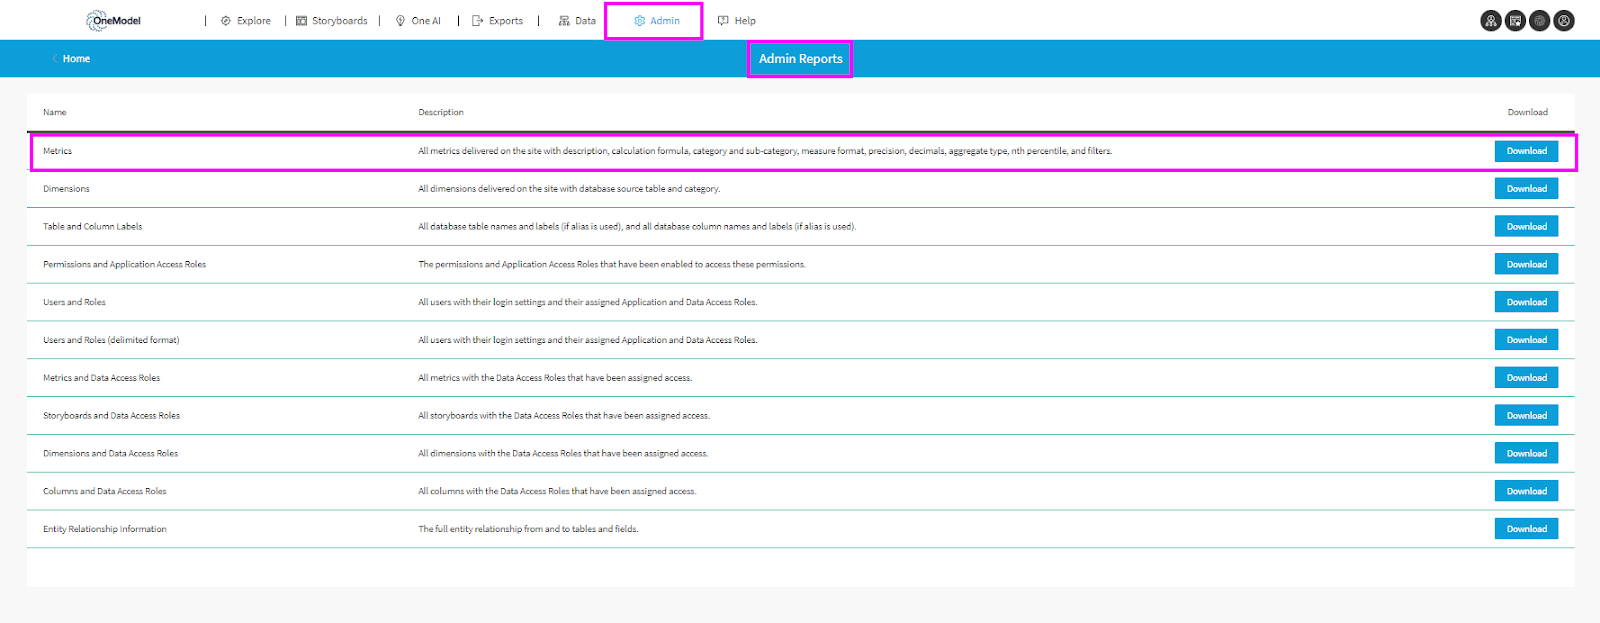The image size is (1600, 623).
Task: Click the fingerprint icon in header
Action: pyautogui.click(x=1540, y=21)
